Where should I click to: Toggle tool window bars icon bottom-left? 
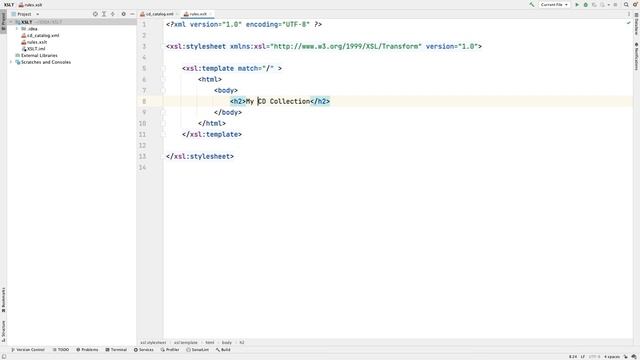click(4, 357)
